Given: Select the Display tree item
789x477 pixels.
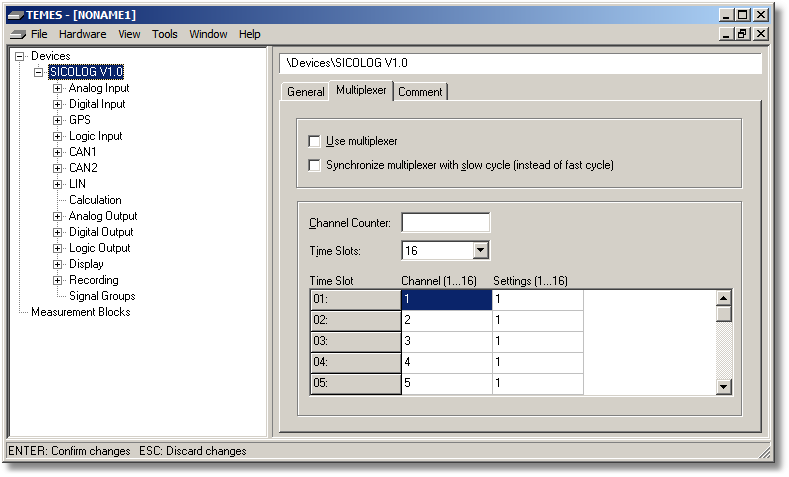Looking at the screenshot, I should coord(86,264).
